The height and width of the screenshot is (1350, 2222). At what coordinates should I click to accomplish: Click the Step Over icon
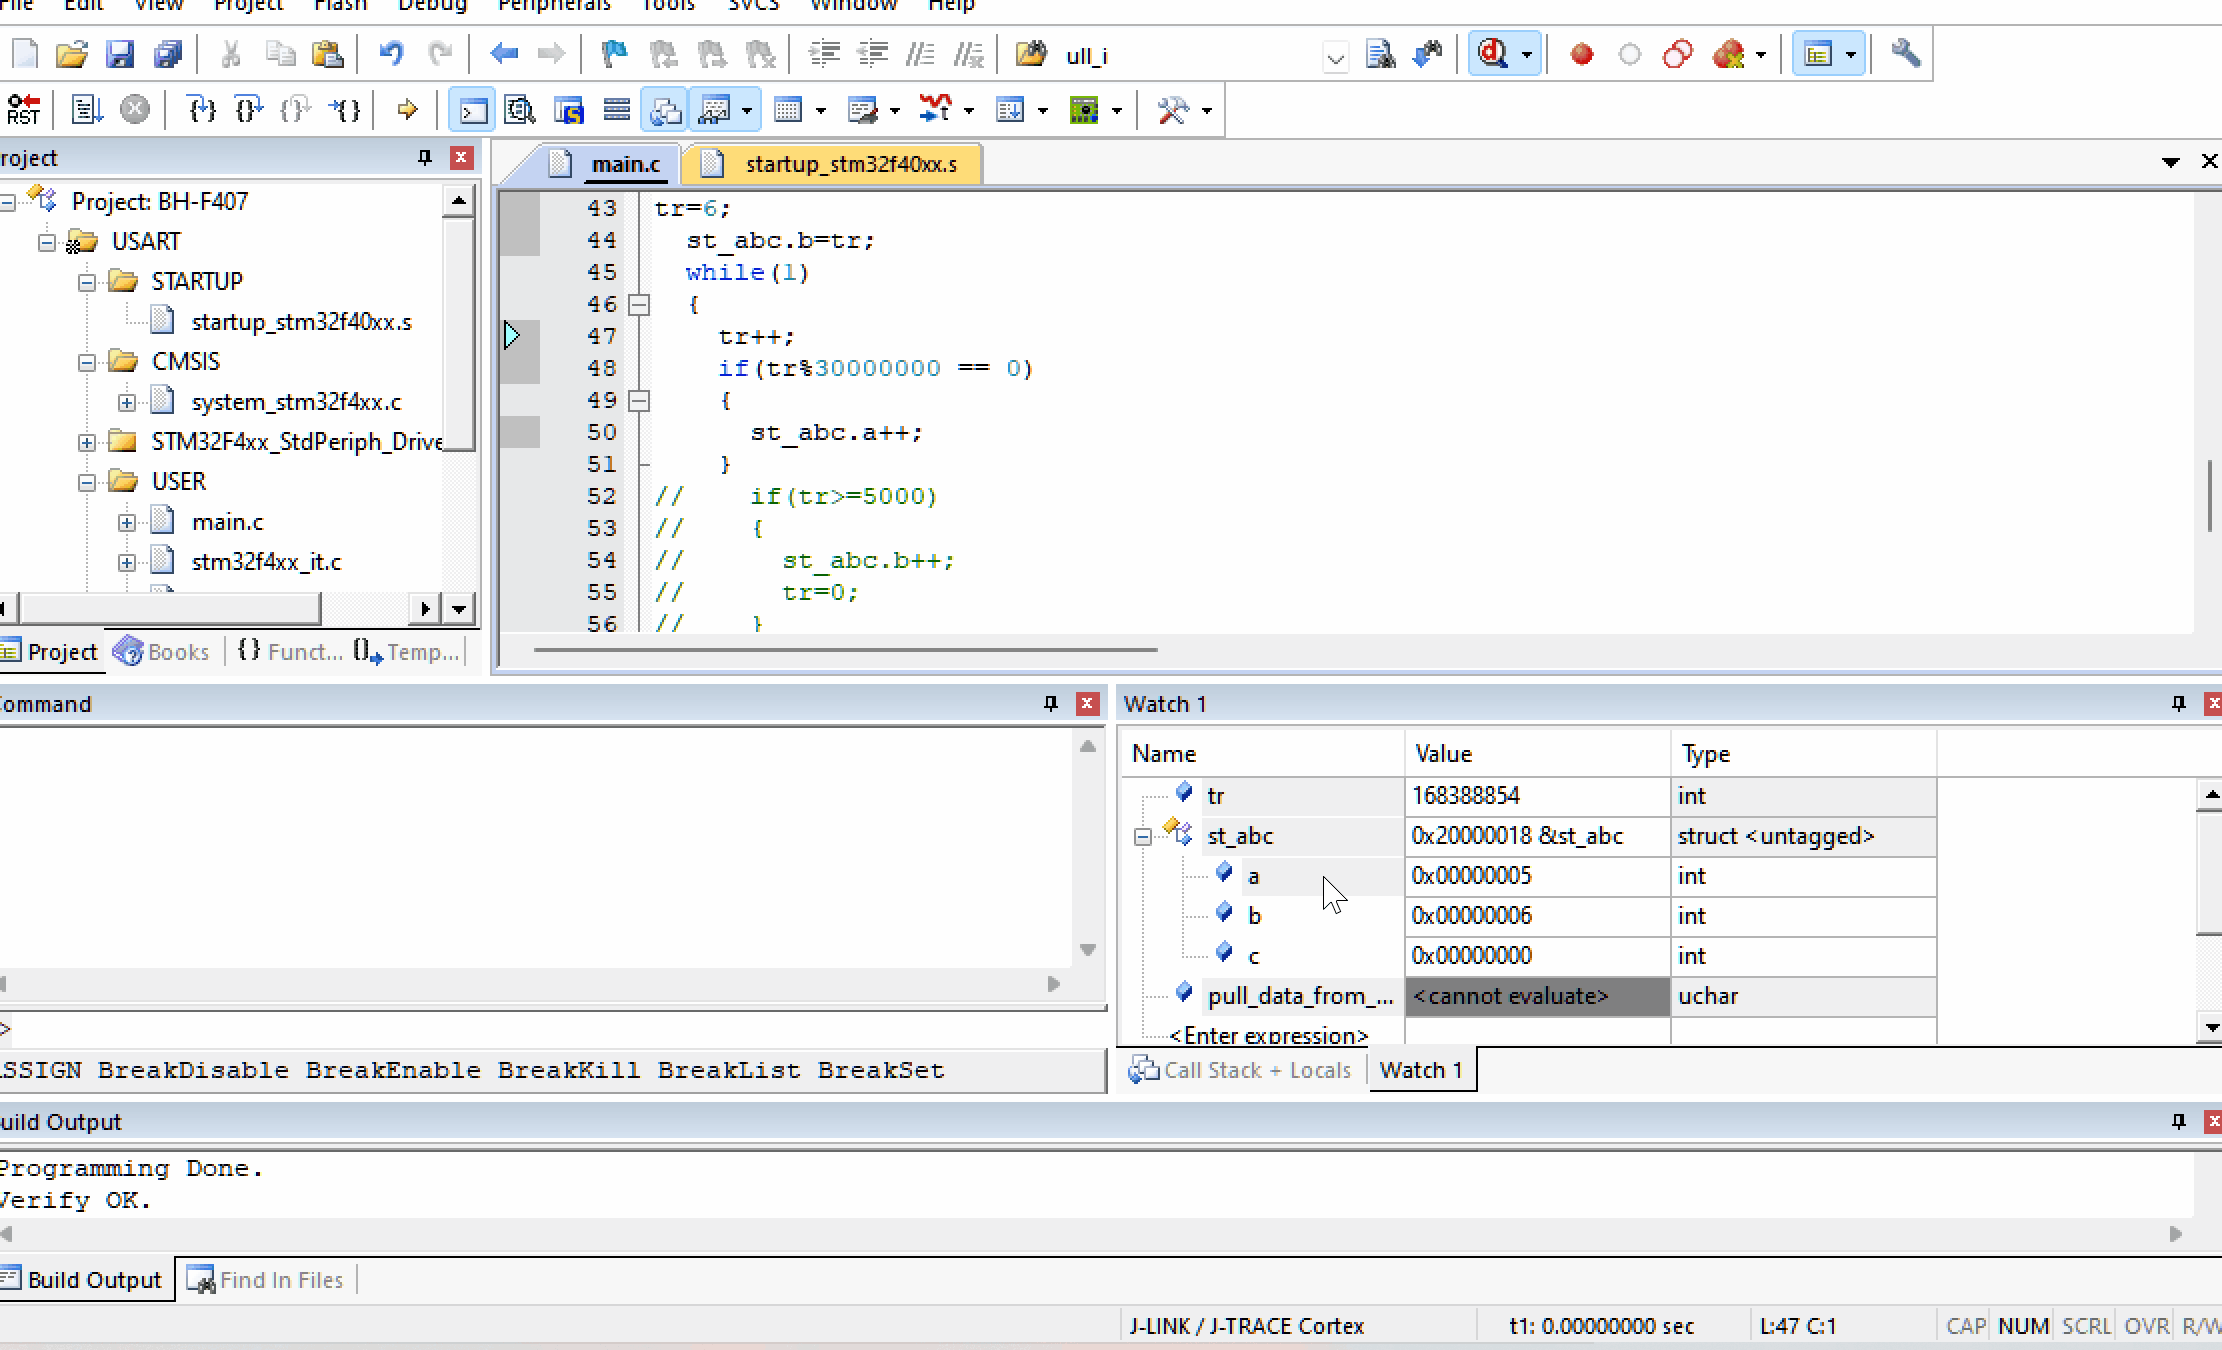[249, 110]
